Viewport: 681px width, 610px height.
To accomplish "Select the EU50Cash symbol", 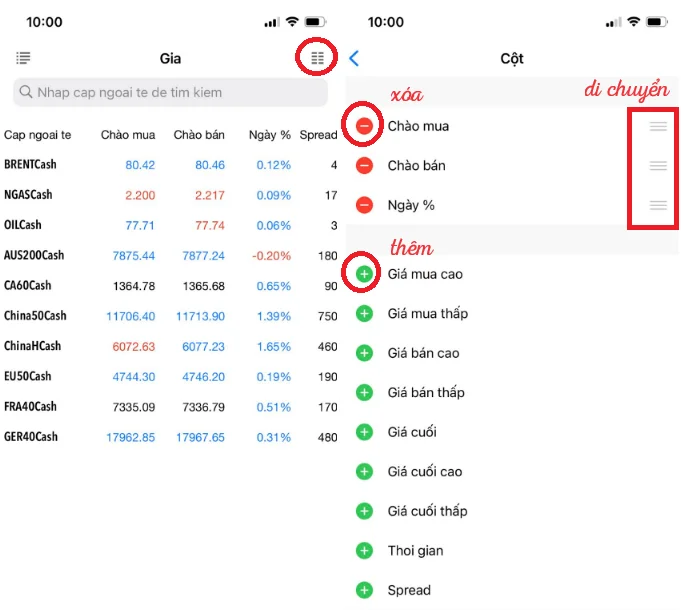I will coord(27,376).
